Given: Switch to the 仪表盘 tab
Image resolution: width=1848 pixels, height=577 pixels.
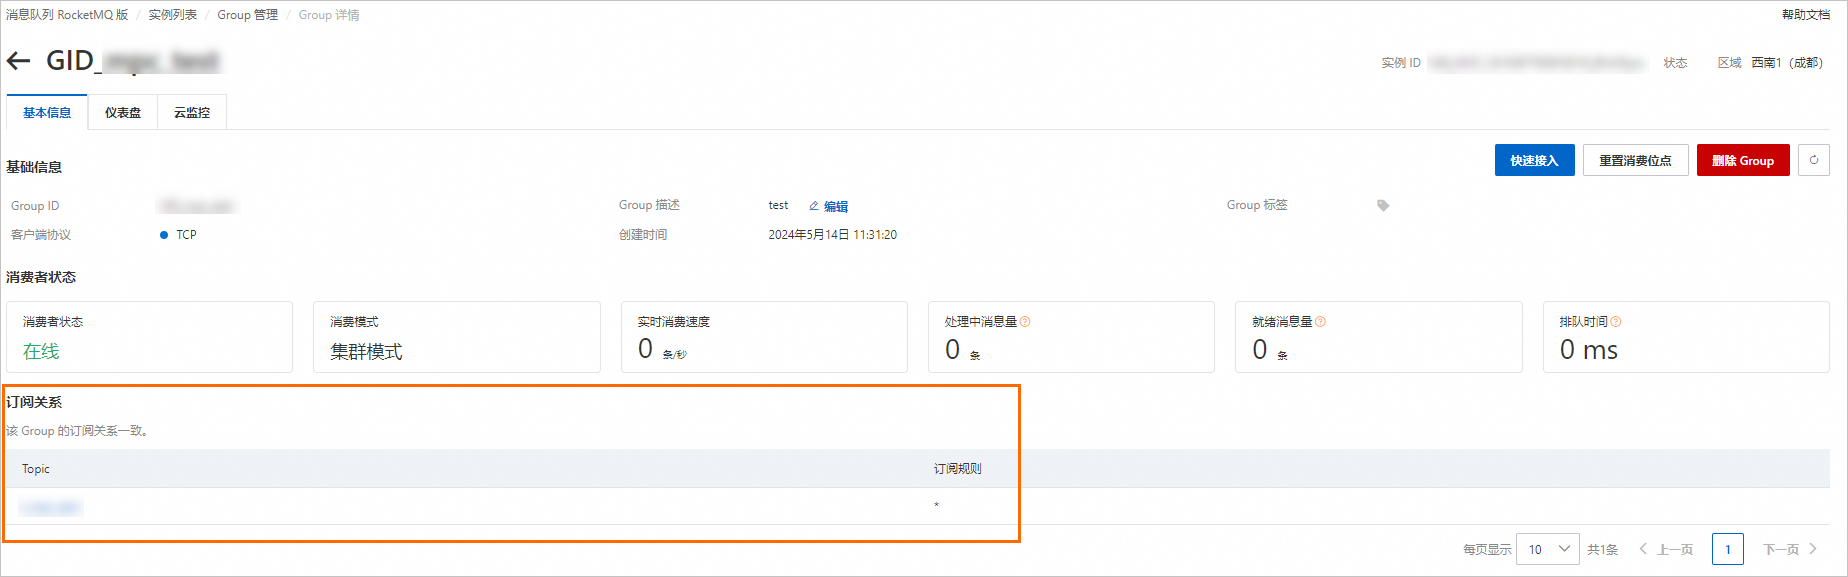Looking at the screenshot, I should pos(123,112).
